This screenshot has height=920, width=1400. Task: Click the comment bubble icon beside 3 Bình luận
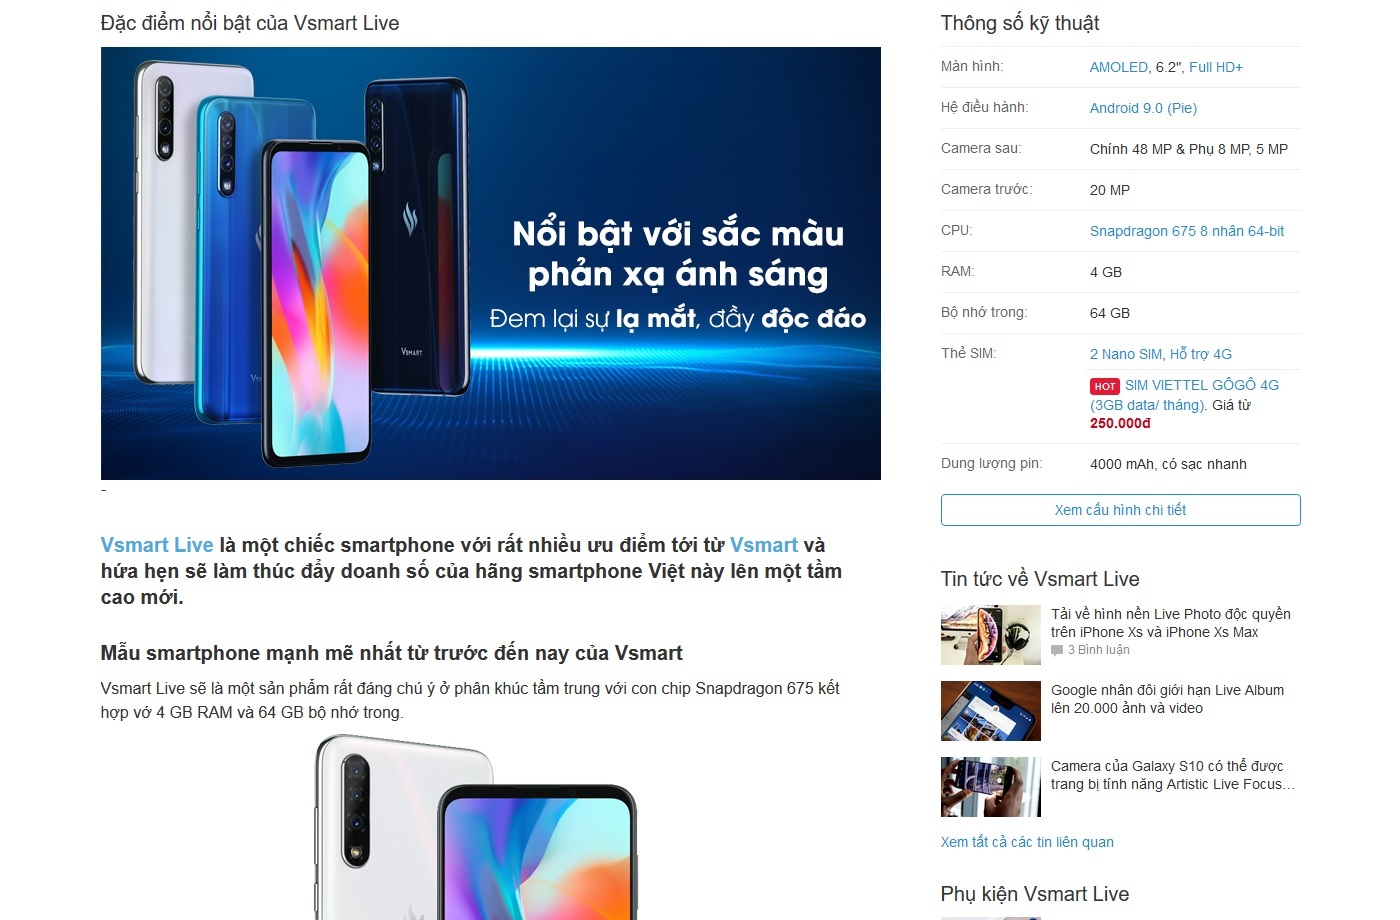pos(1057,651)
